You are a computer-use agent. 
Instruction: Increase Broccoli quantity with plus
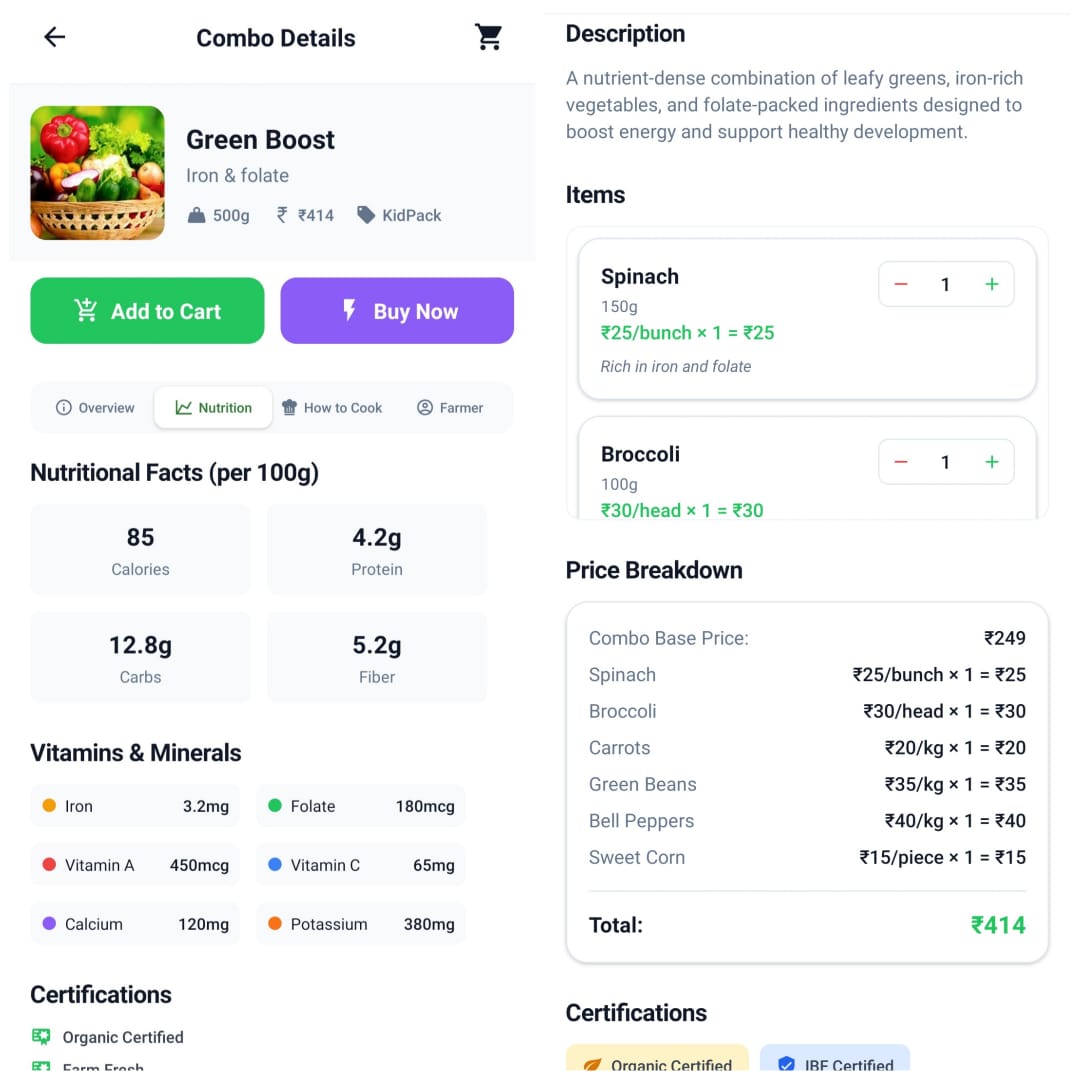pyautogui.click(x=991, y=462)
